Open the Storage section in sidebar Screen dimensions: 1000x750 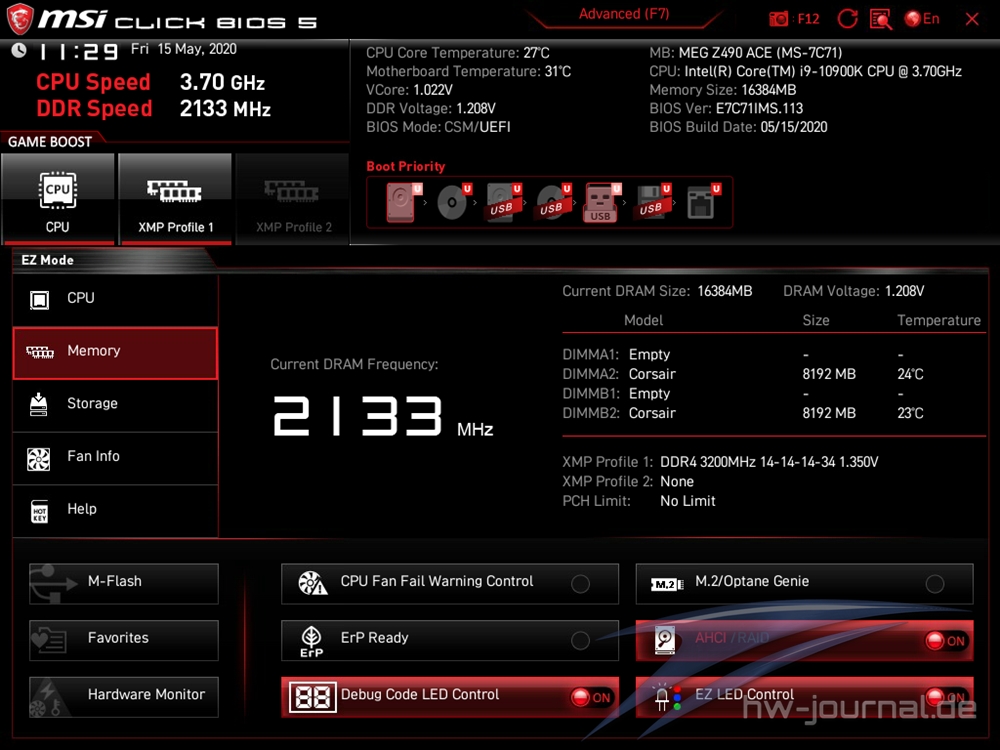click(x=115, y=405)
